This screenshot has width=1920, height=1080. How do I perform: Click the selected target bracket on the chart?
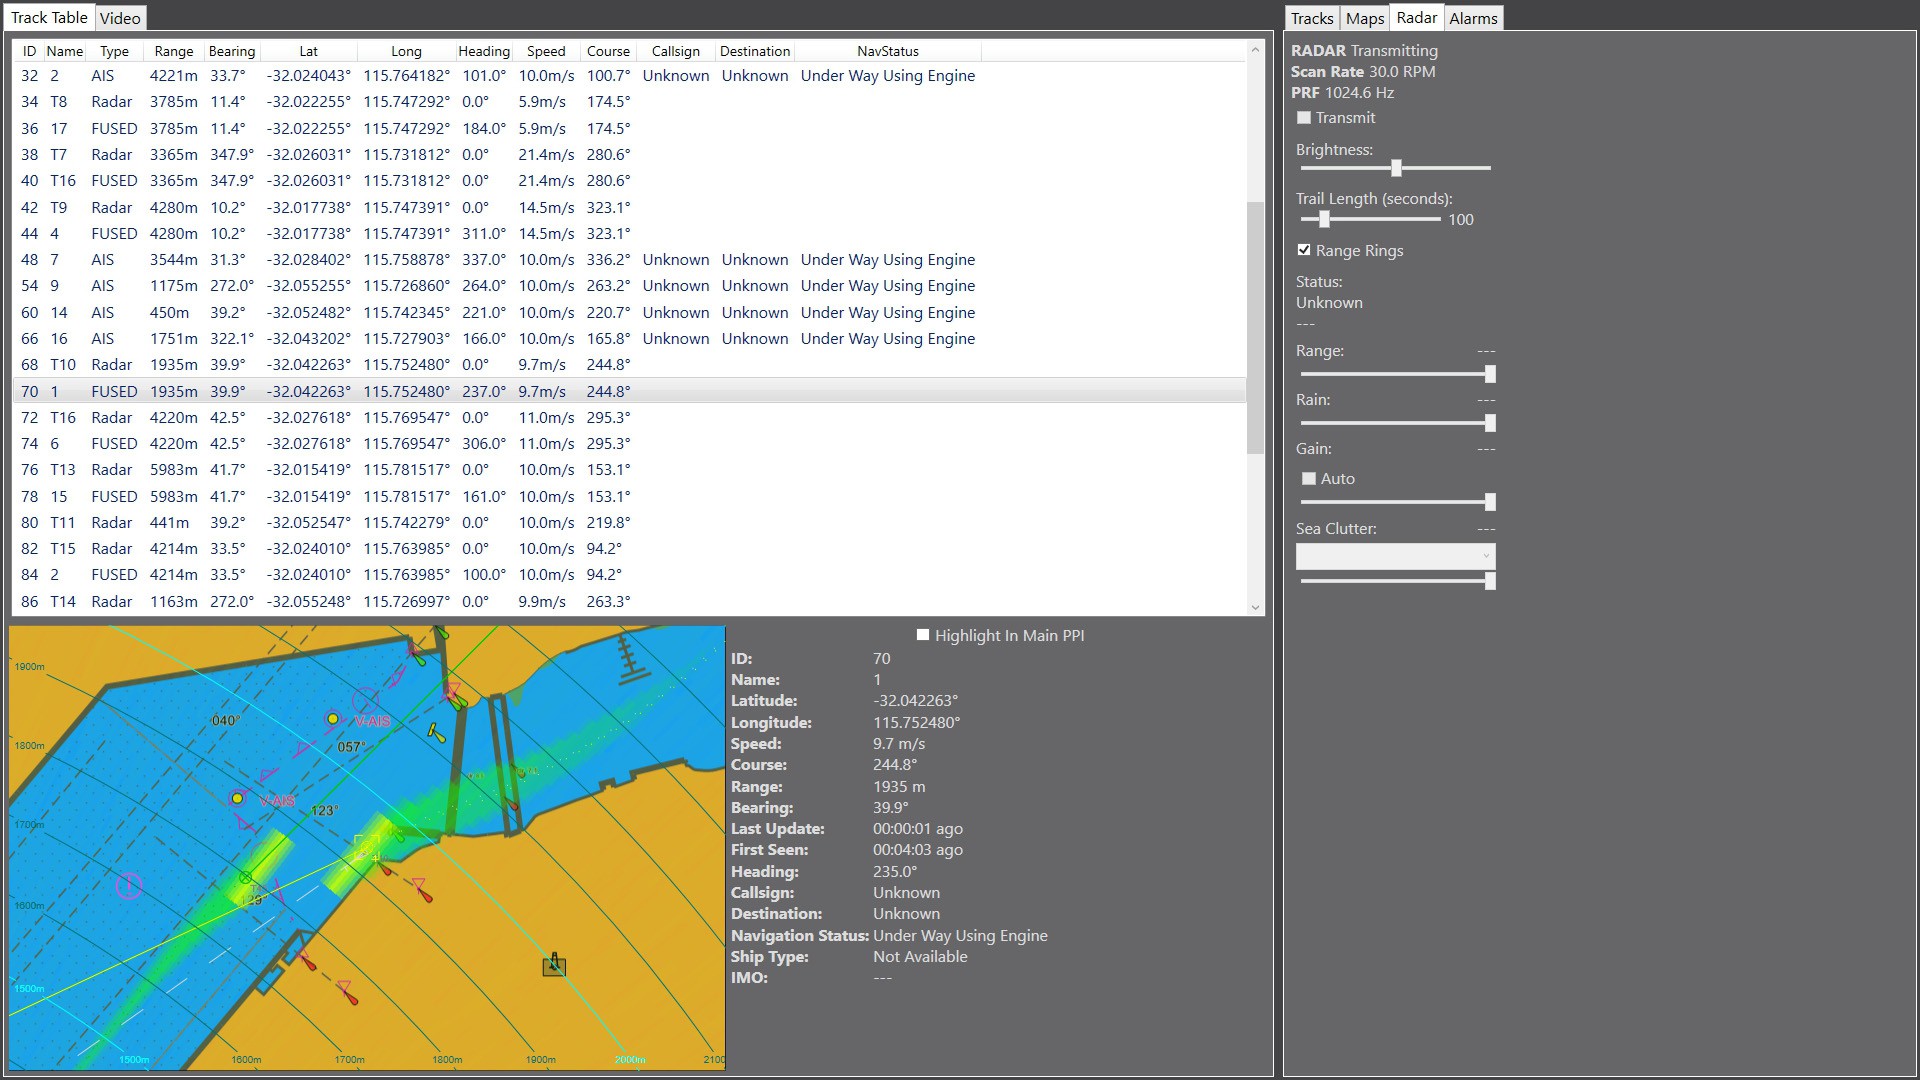tap(367, 847)
